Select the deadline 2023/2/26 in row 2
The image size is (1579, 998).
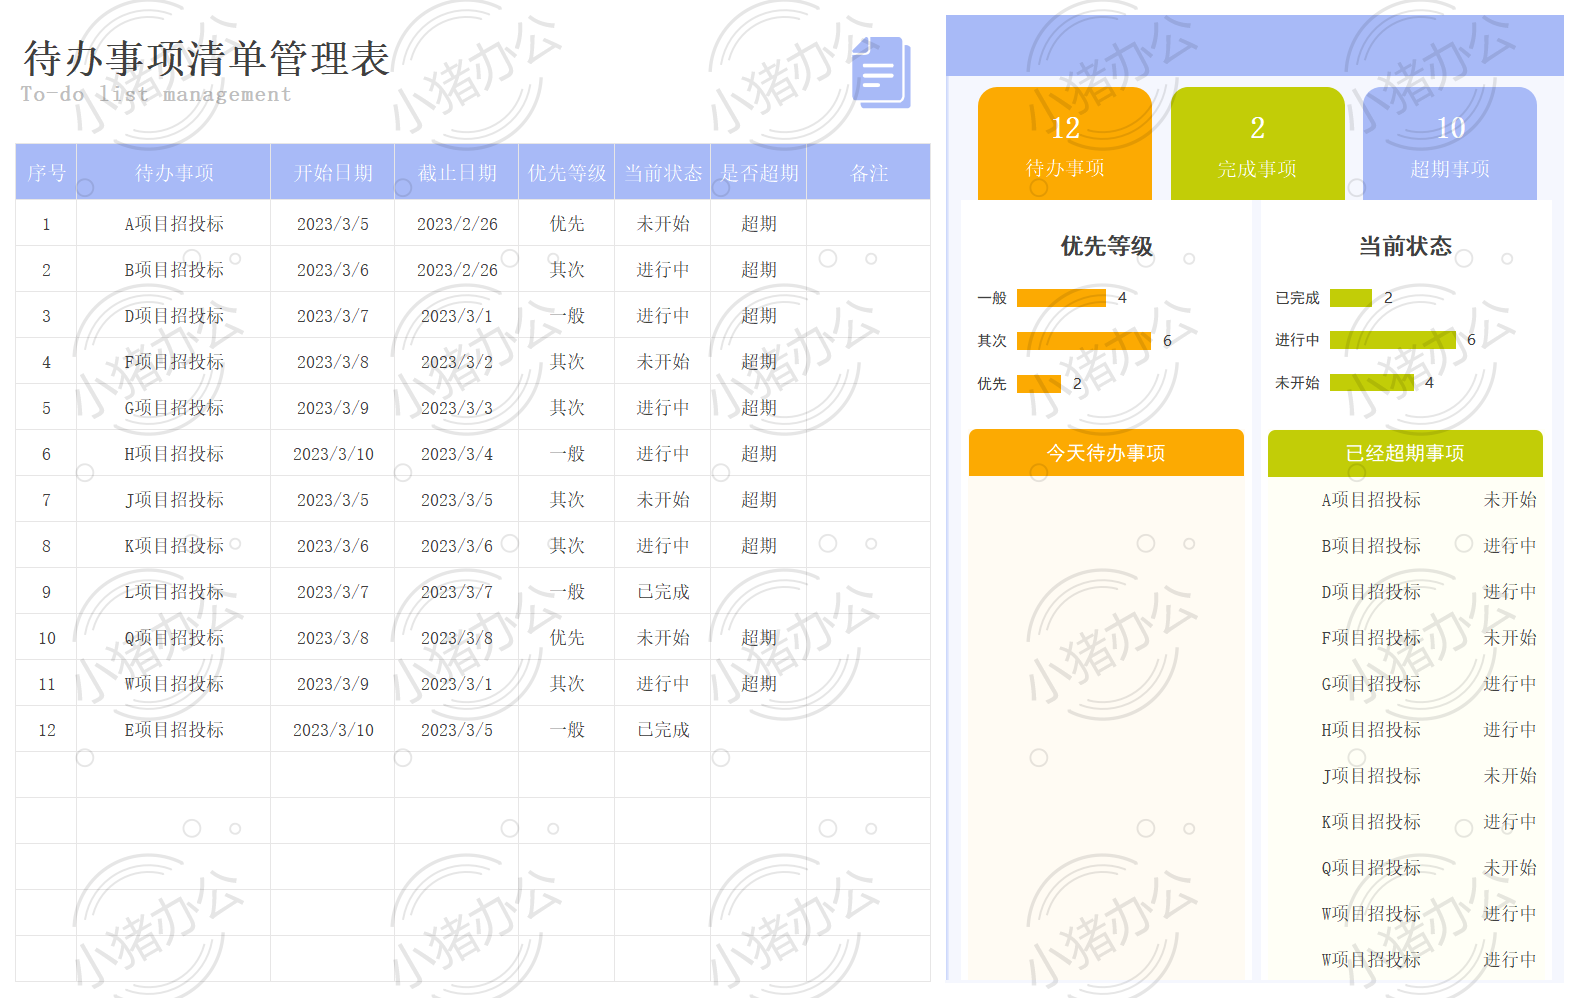point(457,270)
